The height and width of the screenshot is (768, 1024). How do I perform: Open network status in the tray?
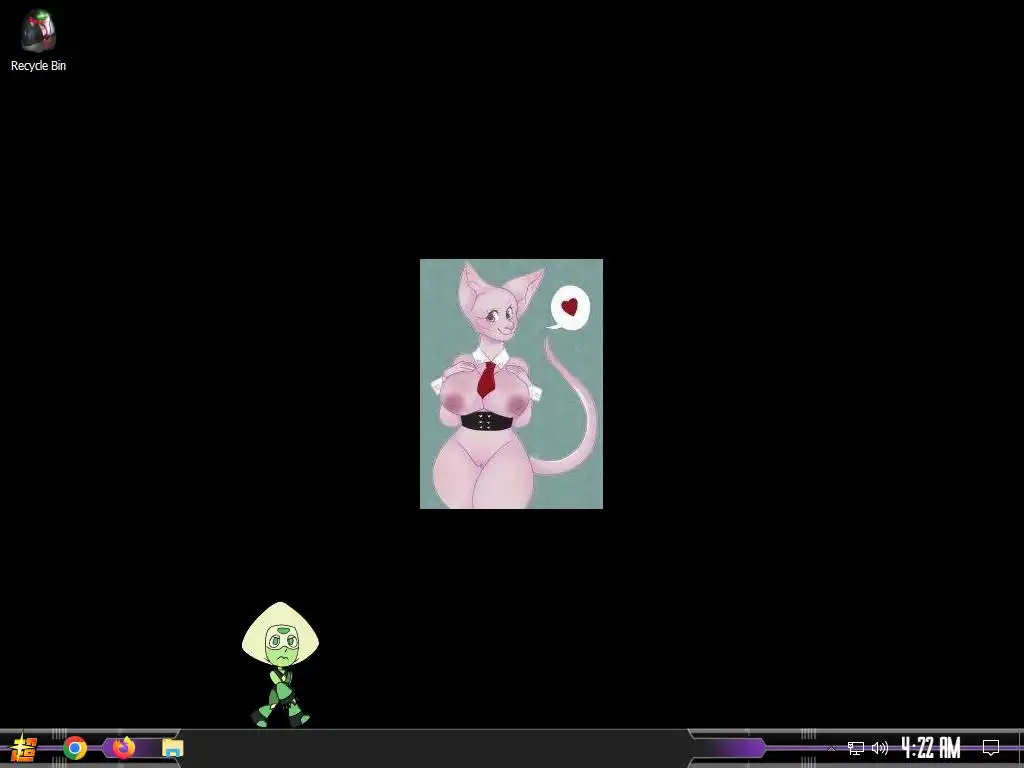pyautogui.click(x=856, y=748)
